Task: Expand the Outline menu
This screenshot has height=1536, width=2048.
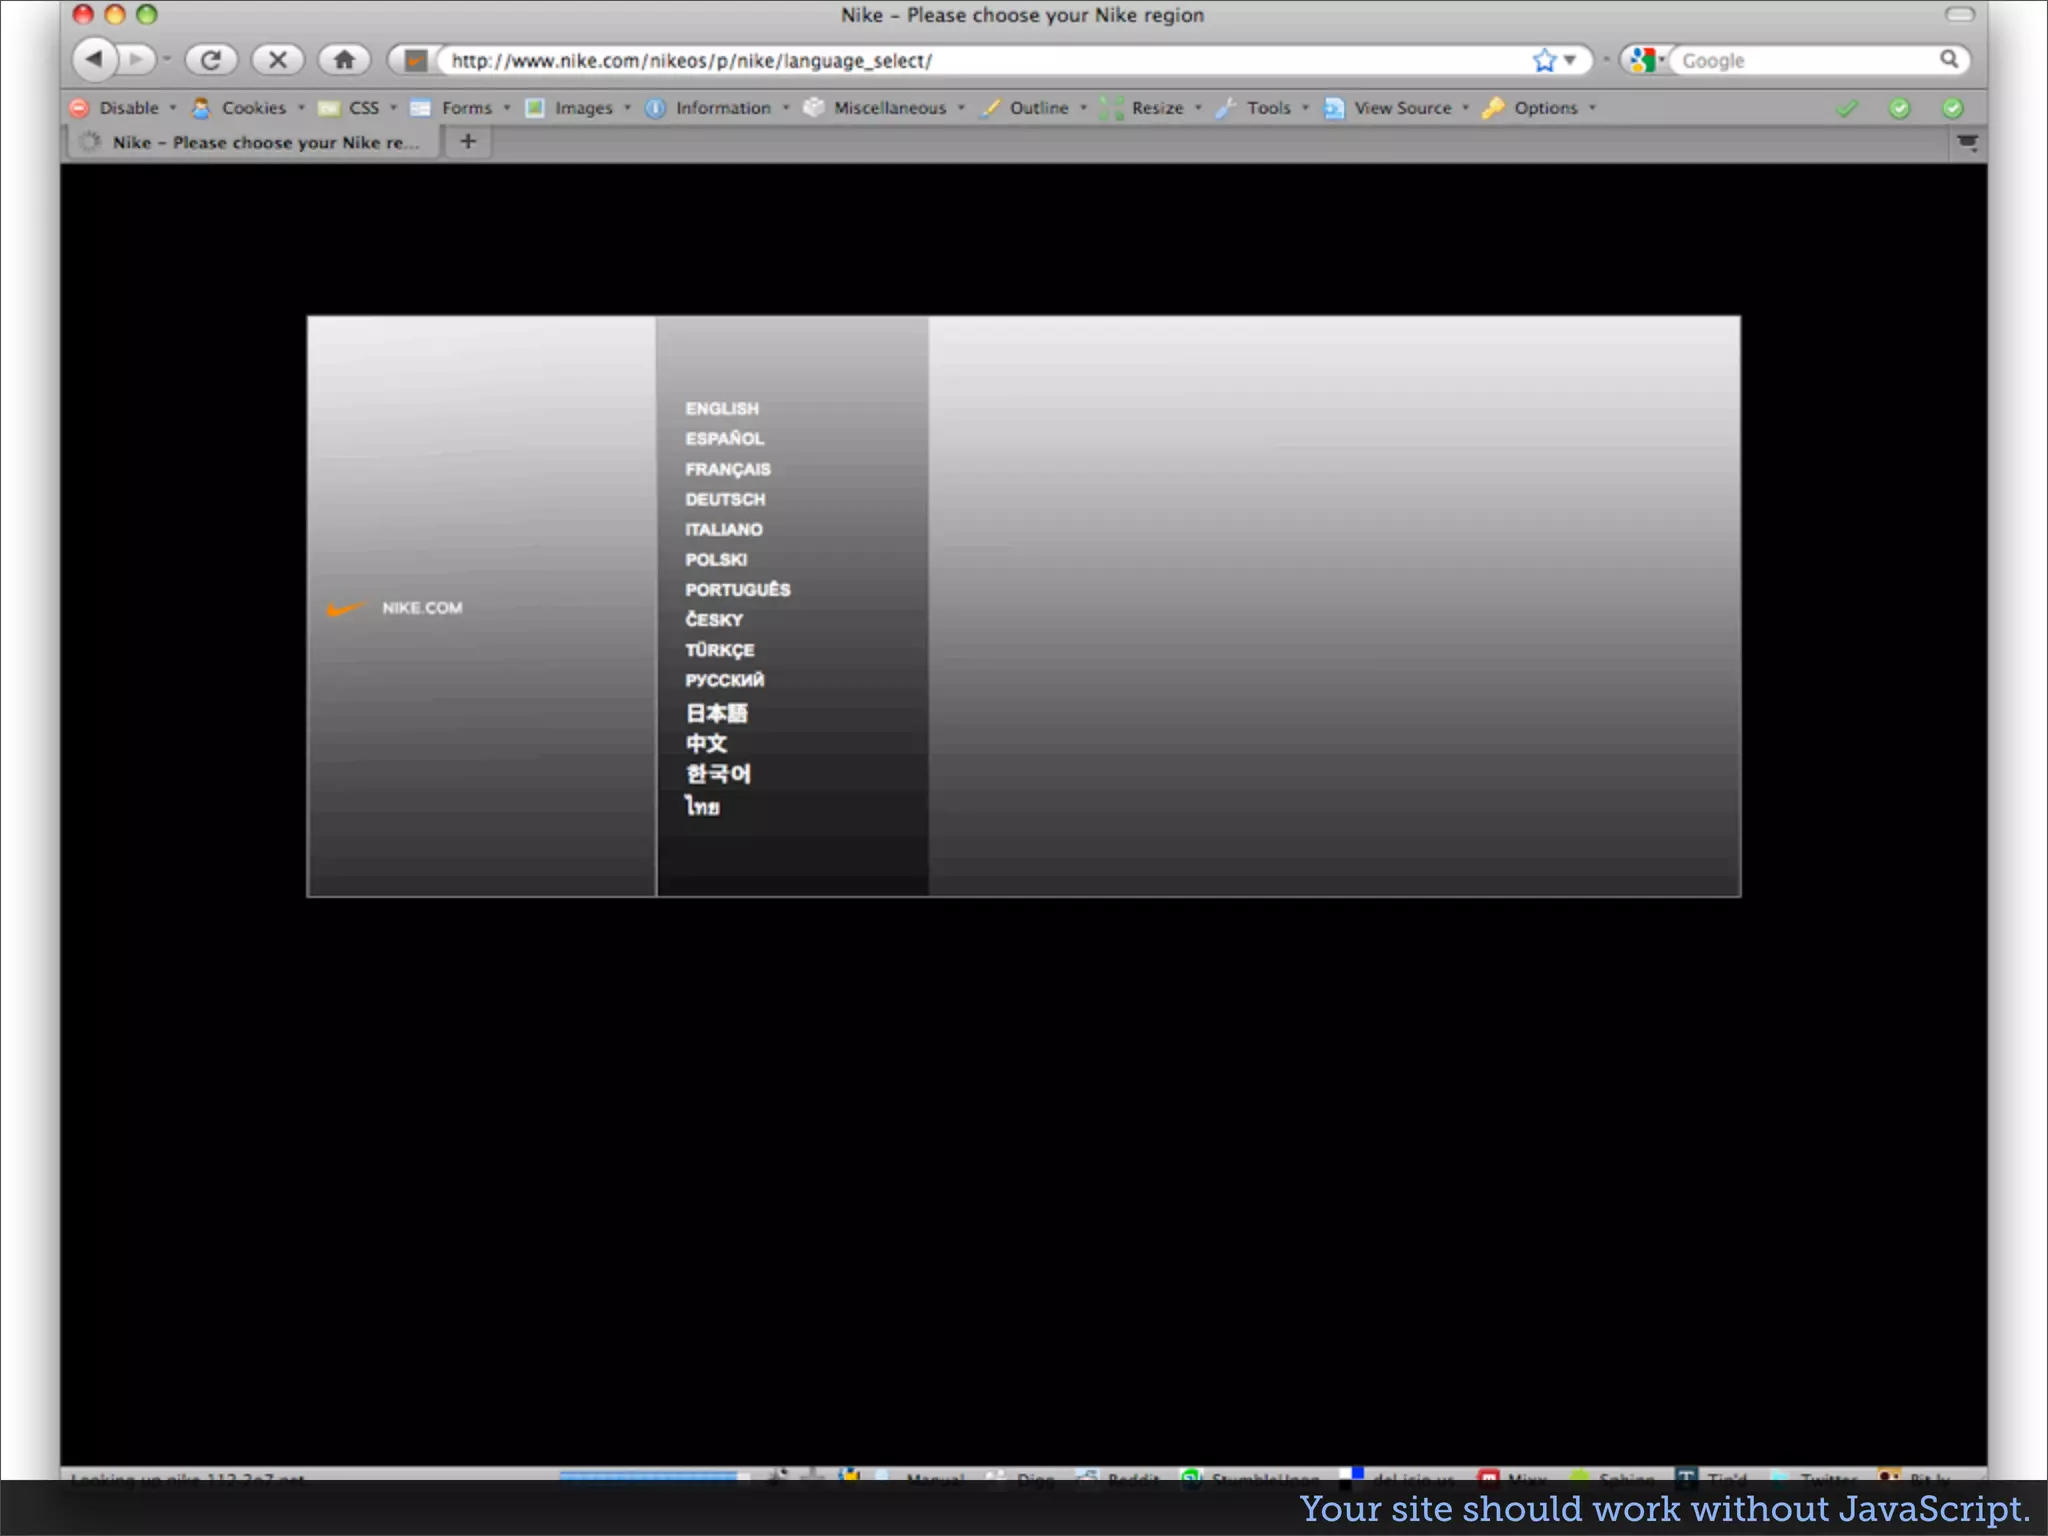Action: (x=1034, y=108)
